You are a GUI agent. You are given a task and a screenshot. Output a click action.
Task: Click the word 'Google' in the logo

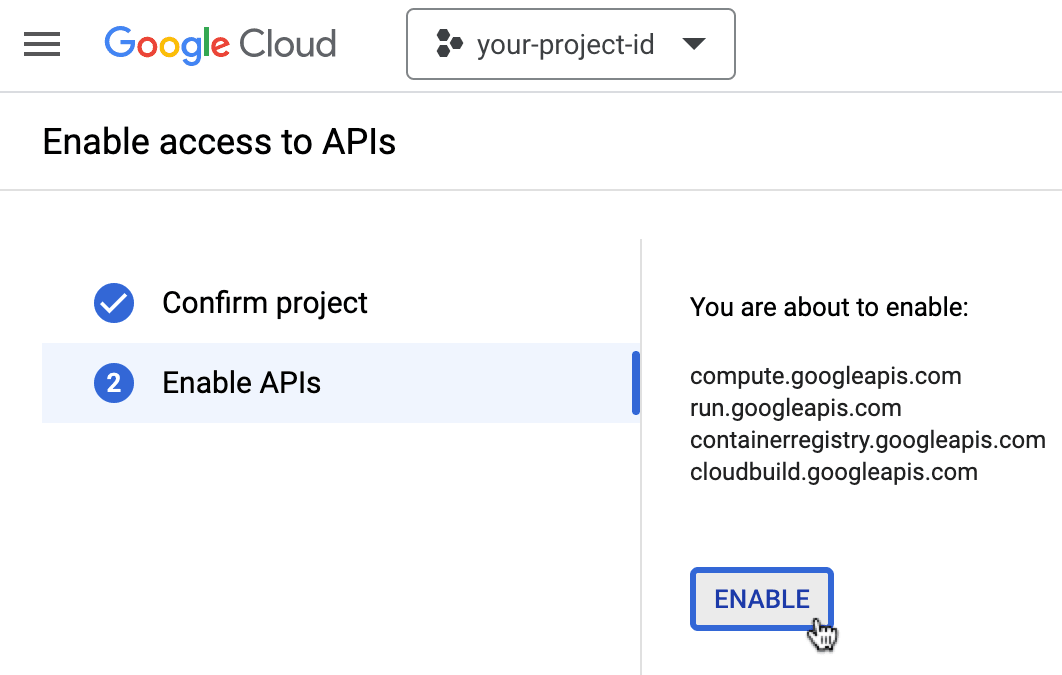tap(168, 44)
